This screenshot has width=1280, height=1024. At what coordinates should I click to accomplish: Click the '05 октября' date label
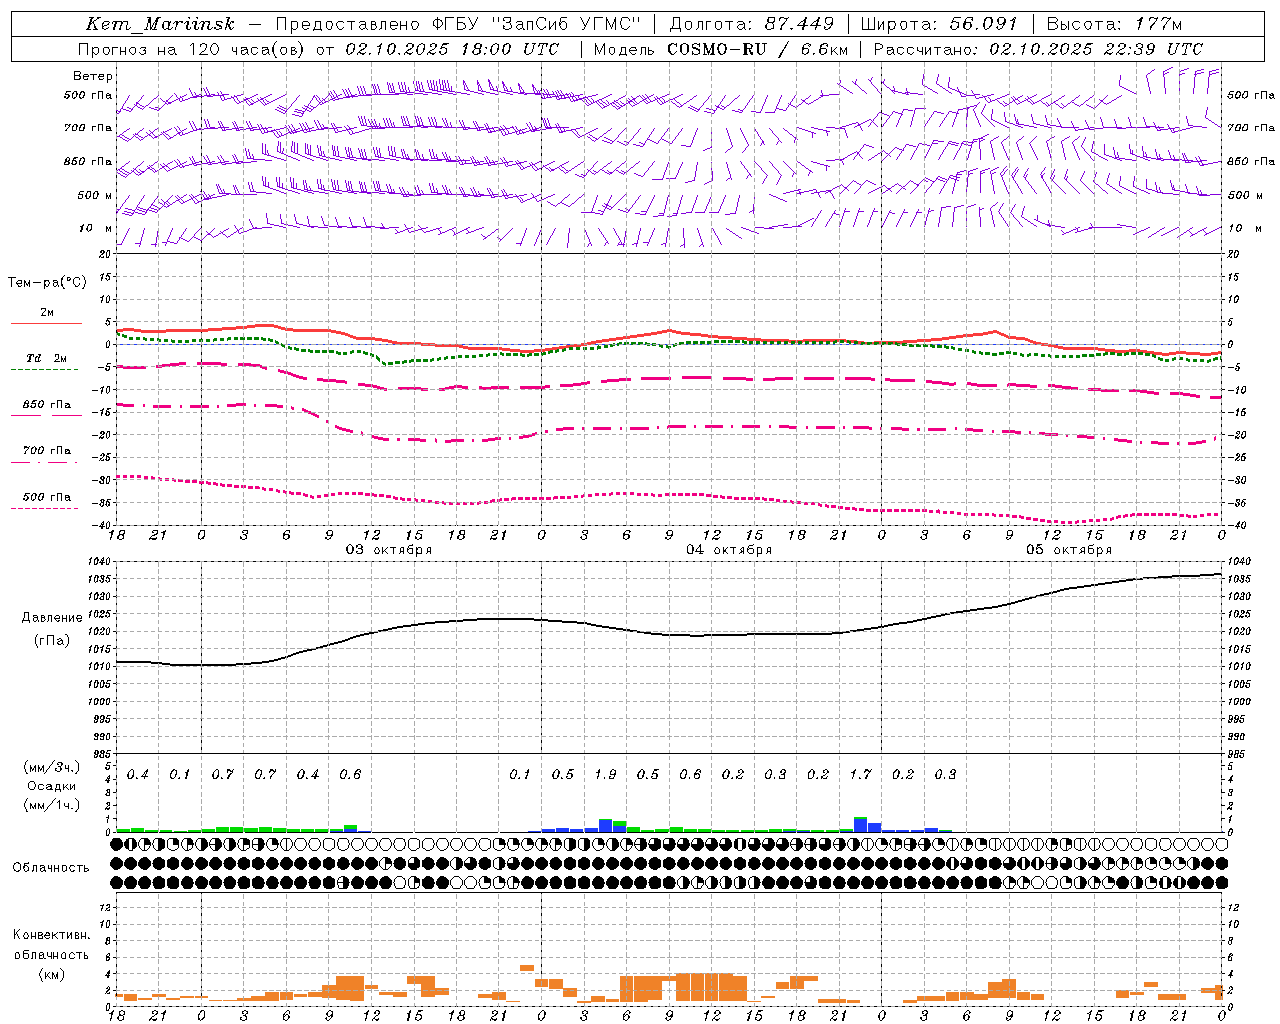coord(1069,550)
